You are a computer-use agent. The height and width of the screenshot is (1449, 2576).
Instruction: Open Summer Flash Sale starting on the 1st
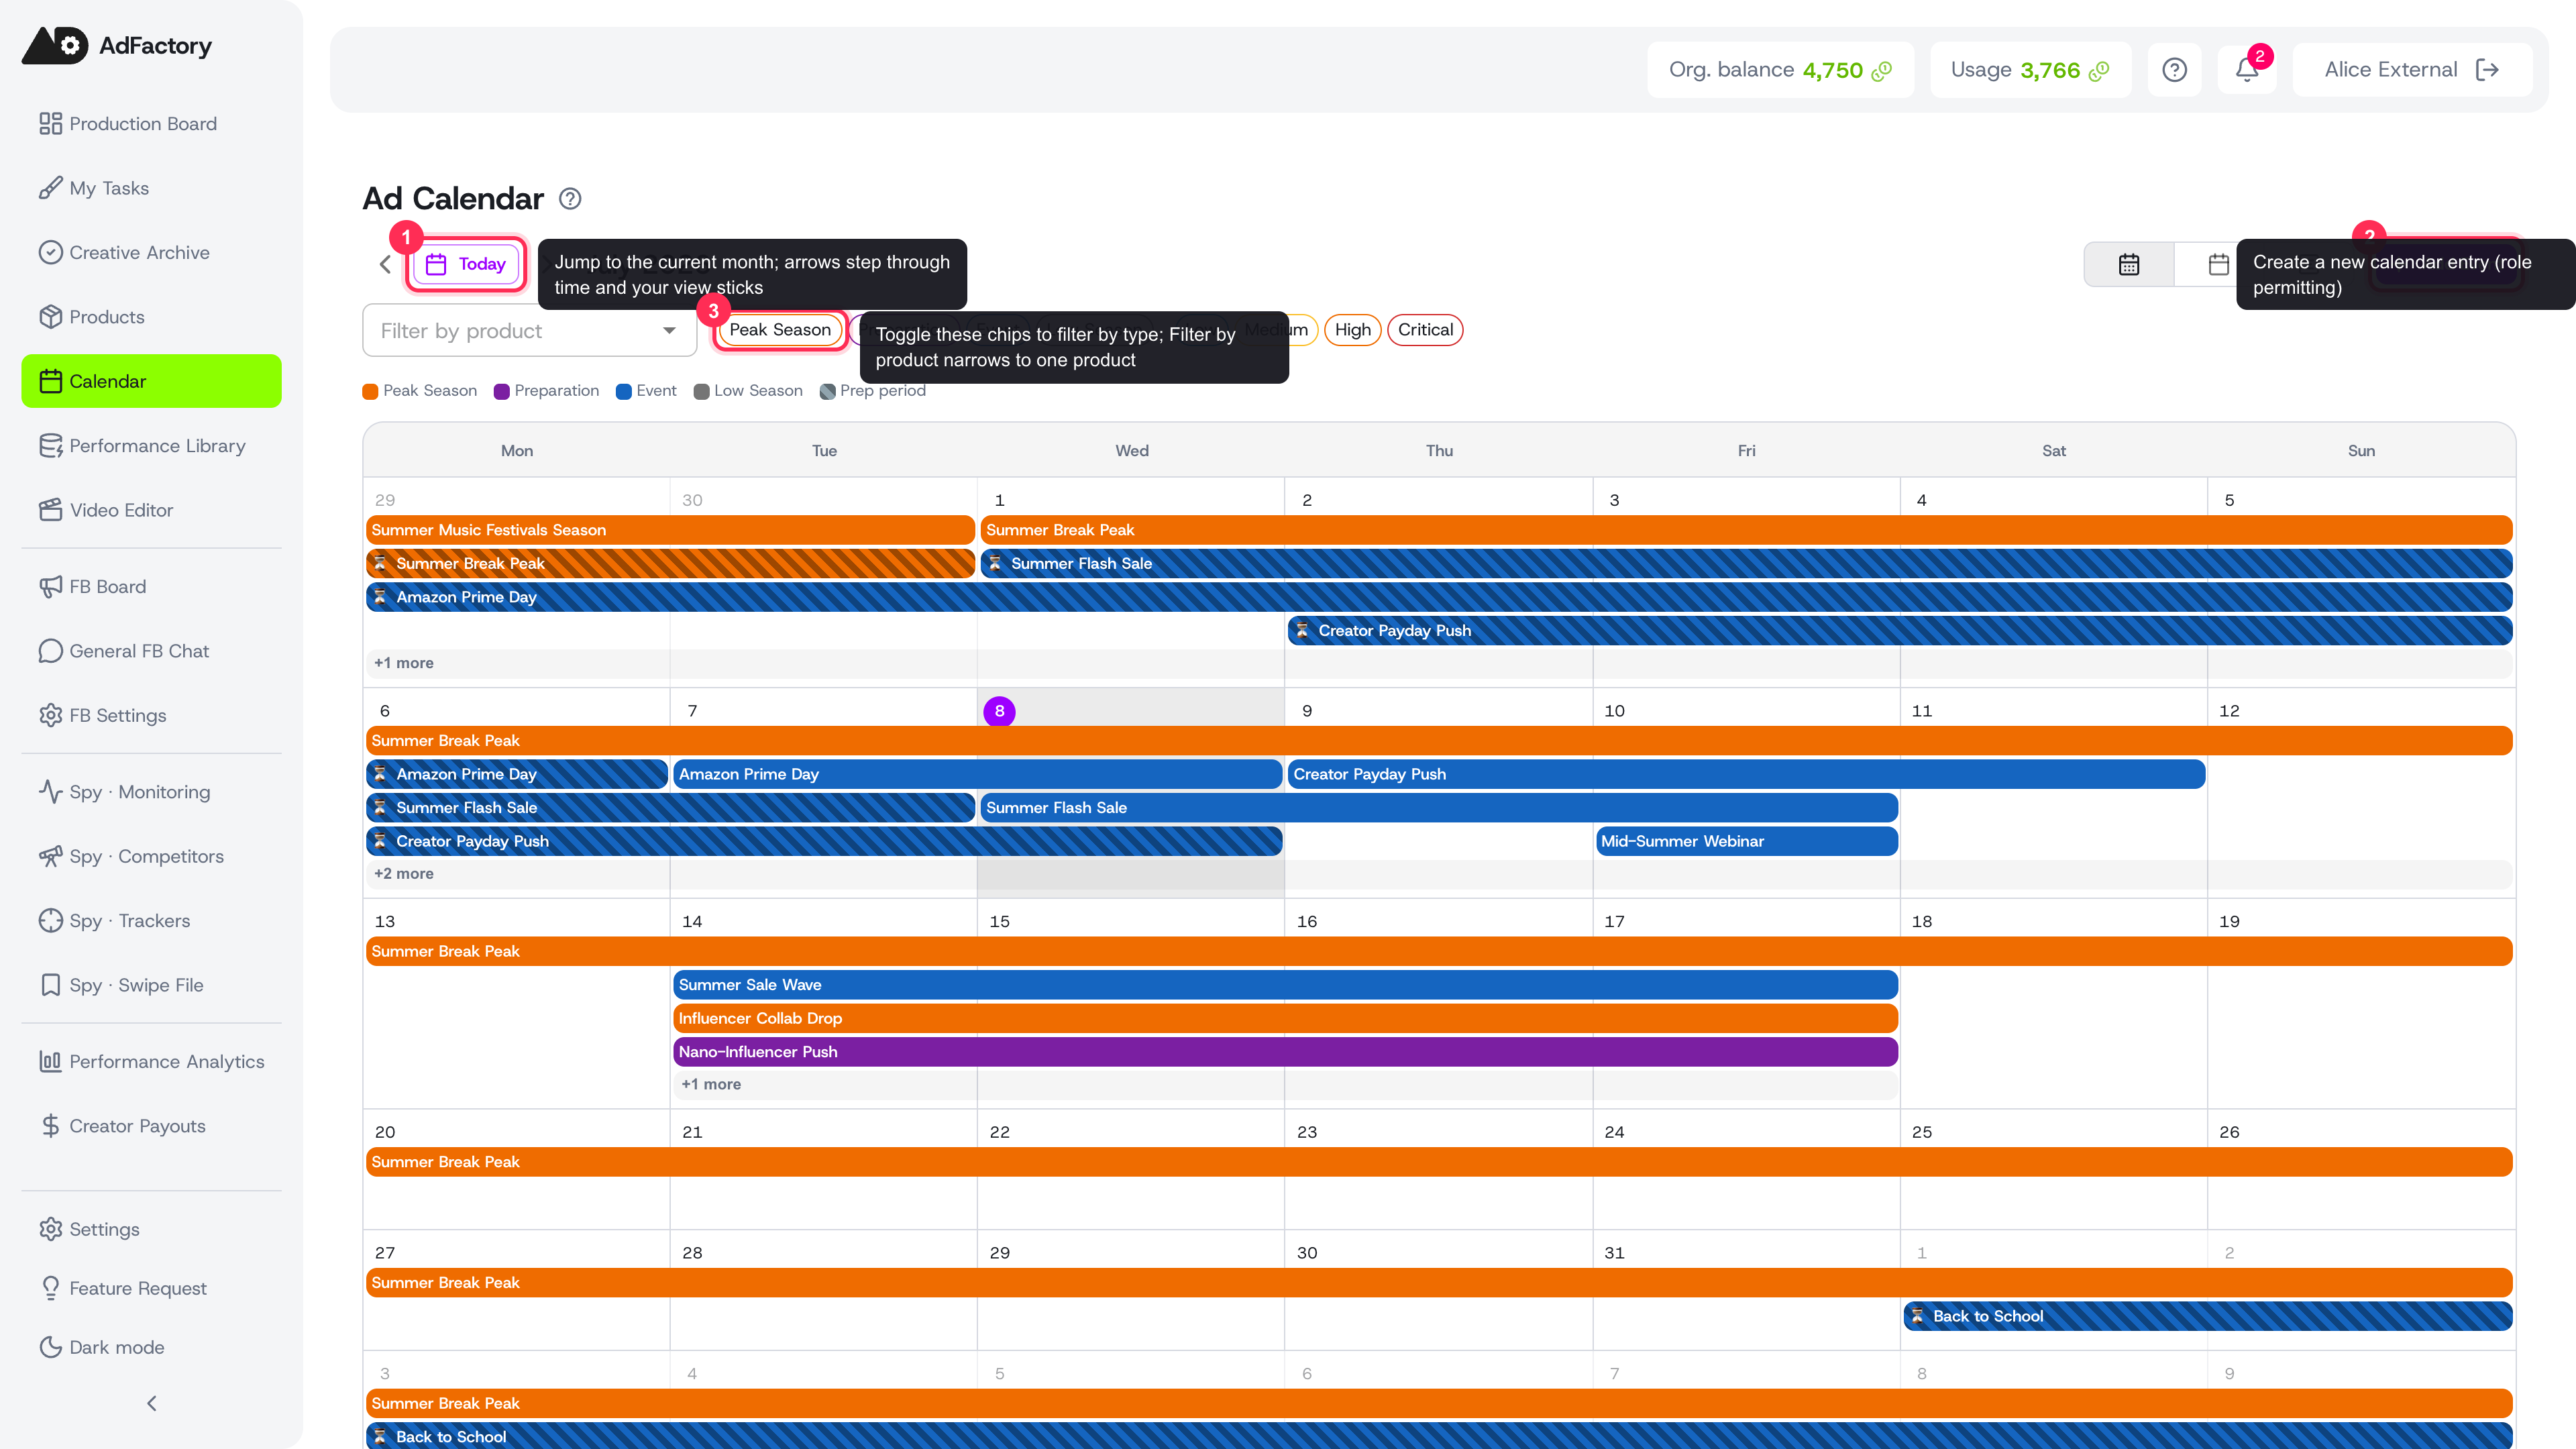click(x=1746, y=563)
